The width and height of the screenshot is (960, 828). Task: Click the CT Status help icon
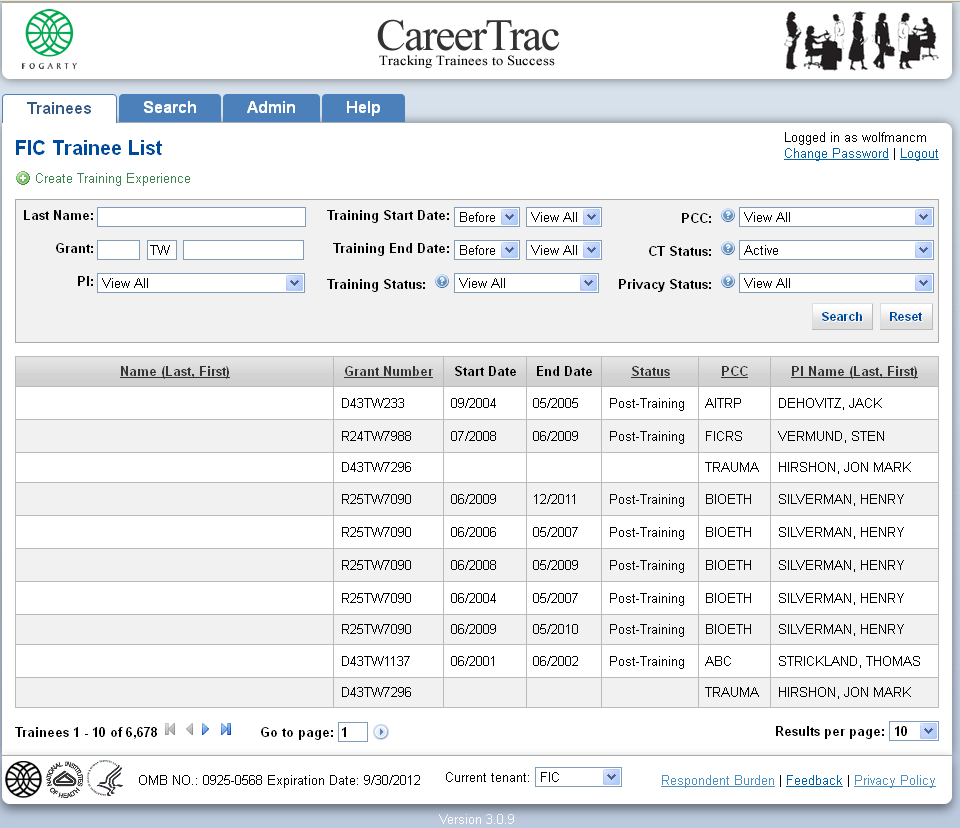(728, 250)
